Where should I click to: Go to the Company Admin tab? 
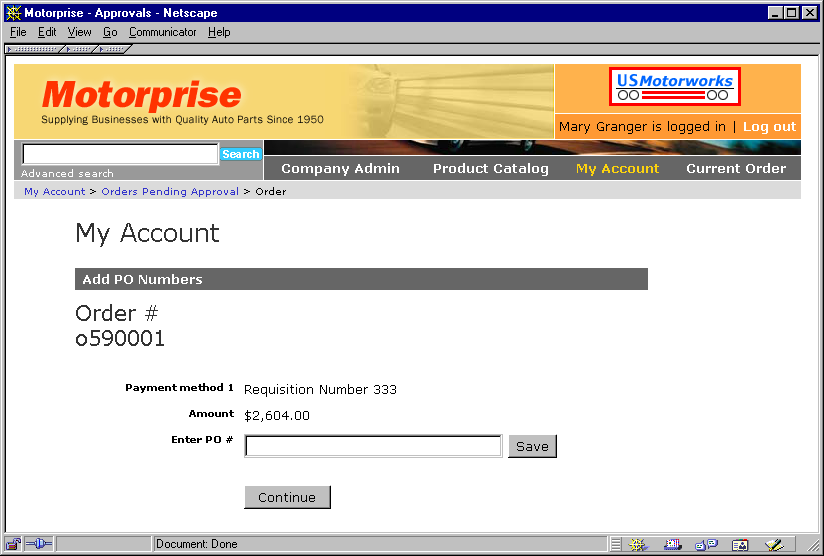[x=341, y=169]
